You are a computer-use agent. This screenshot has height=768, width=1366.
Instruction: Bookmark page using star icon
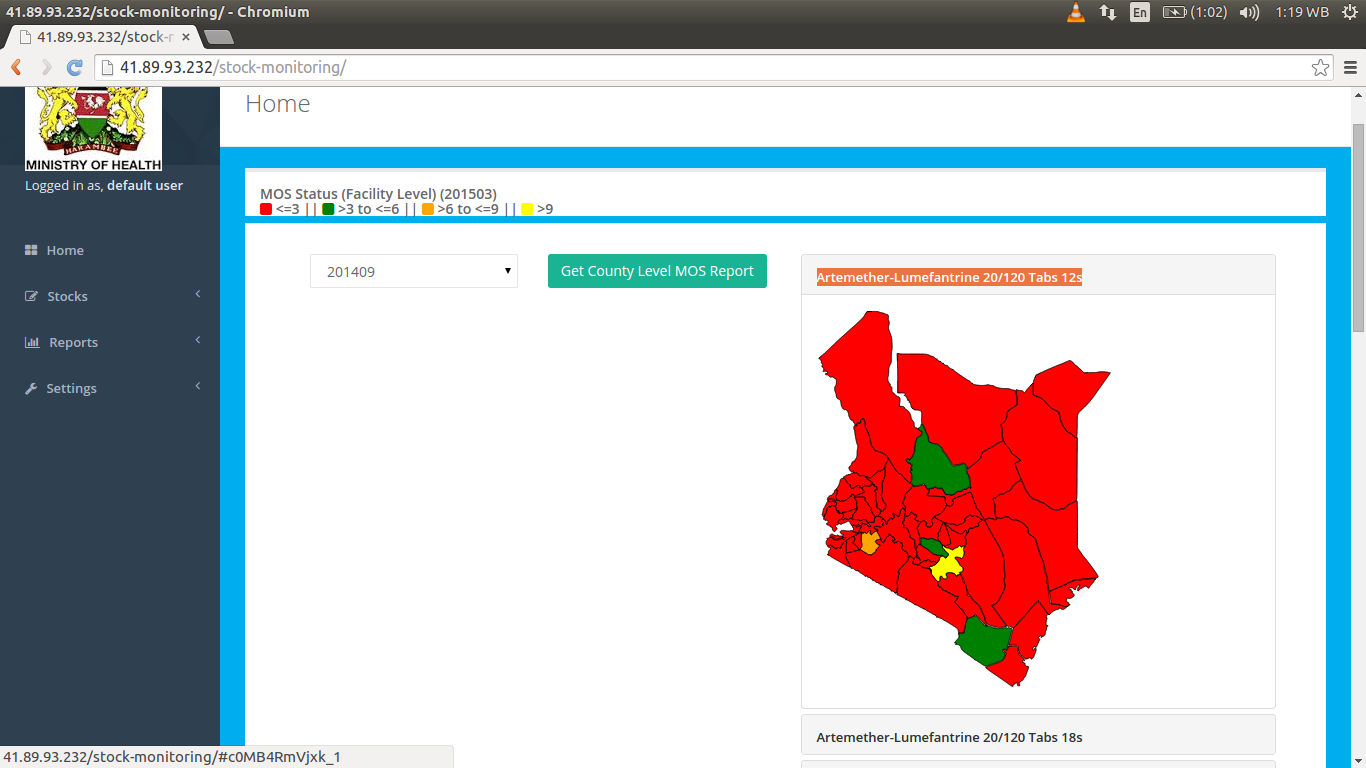[1320, 67]
